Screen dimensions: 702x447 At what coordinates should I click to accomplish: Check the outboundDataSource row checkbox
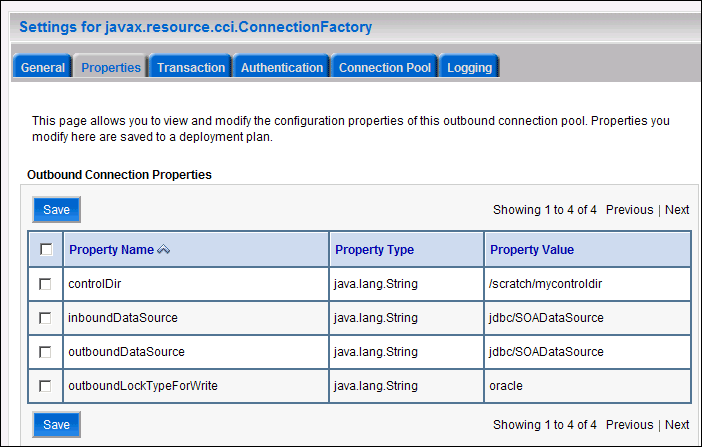(45, 352)
